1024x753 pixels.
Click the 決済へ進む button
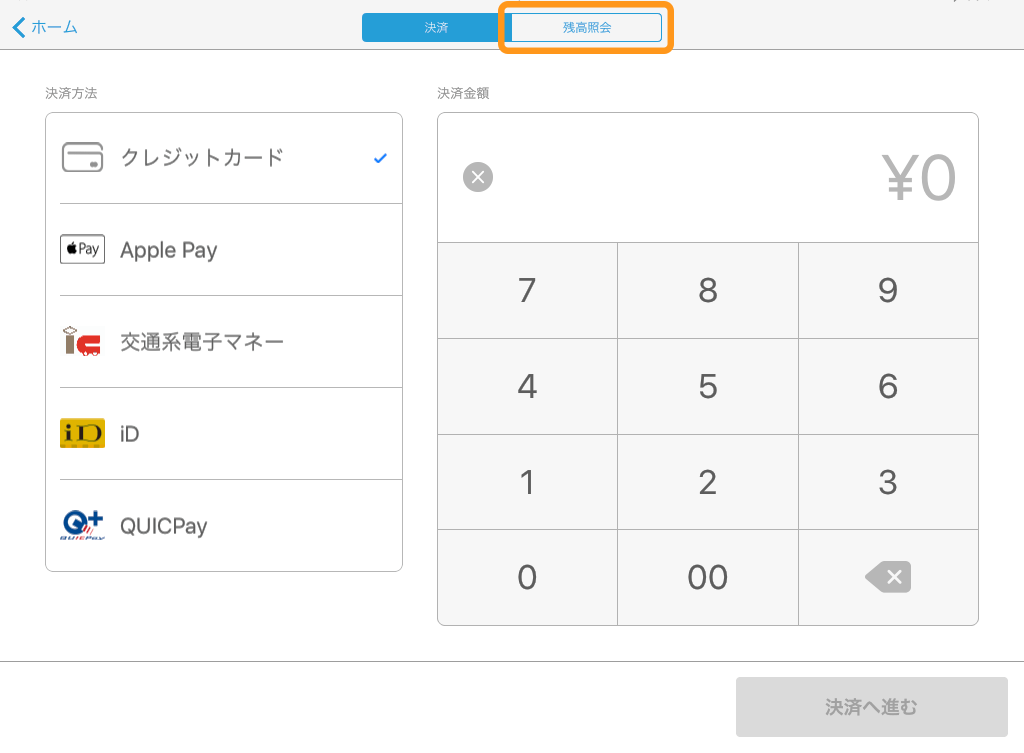(x=872, y=707)
